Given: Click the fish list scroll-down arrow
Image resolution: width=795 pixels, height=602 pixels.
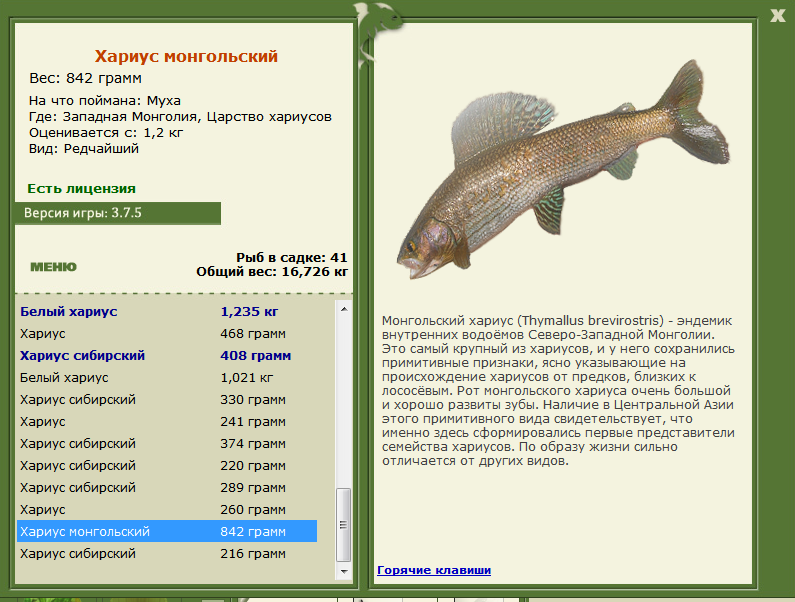Looking at the screenshot, I should tap(344, 572).
